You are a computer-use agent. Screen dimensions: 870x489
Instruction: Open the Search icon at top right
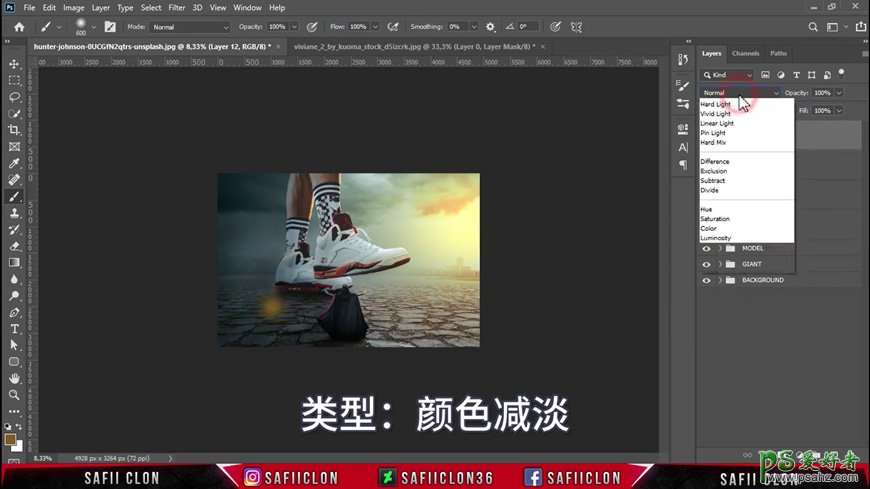pyautogui.click(x=813, y=27)
